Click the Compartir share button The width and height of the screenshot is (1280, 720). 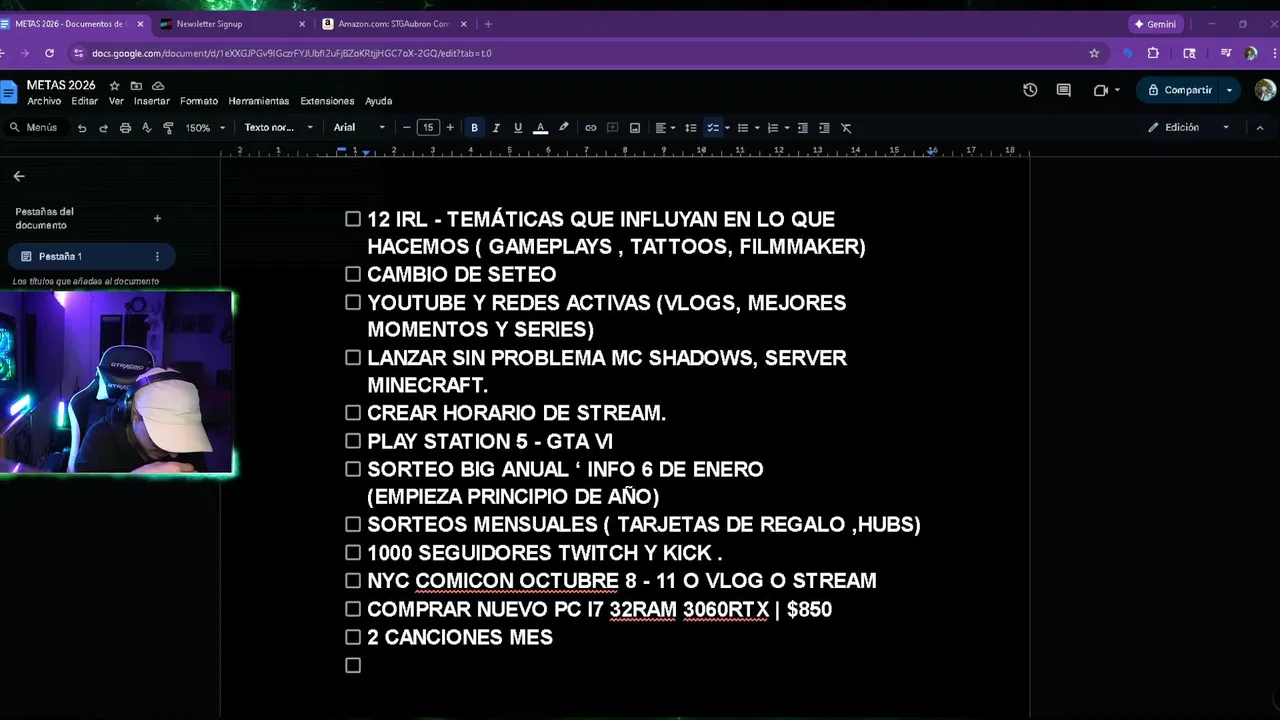point(1180,90)
